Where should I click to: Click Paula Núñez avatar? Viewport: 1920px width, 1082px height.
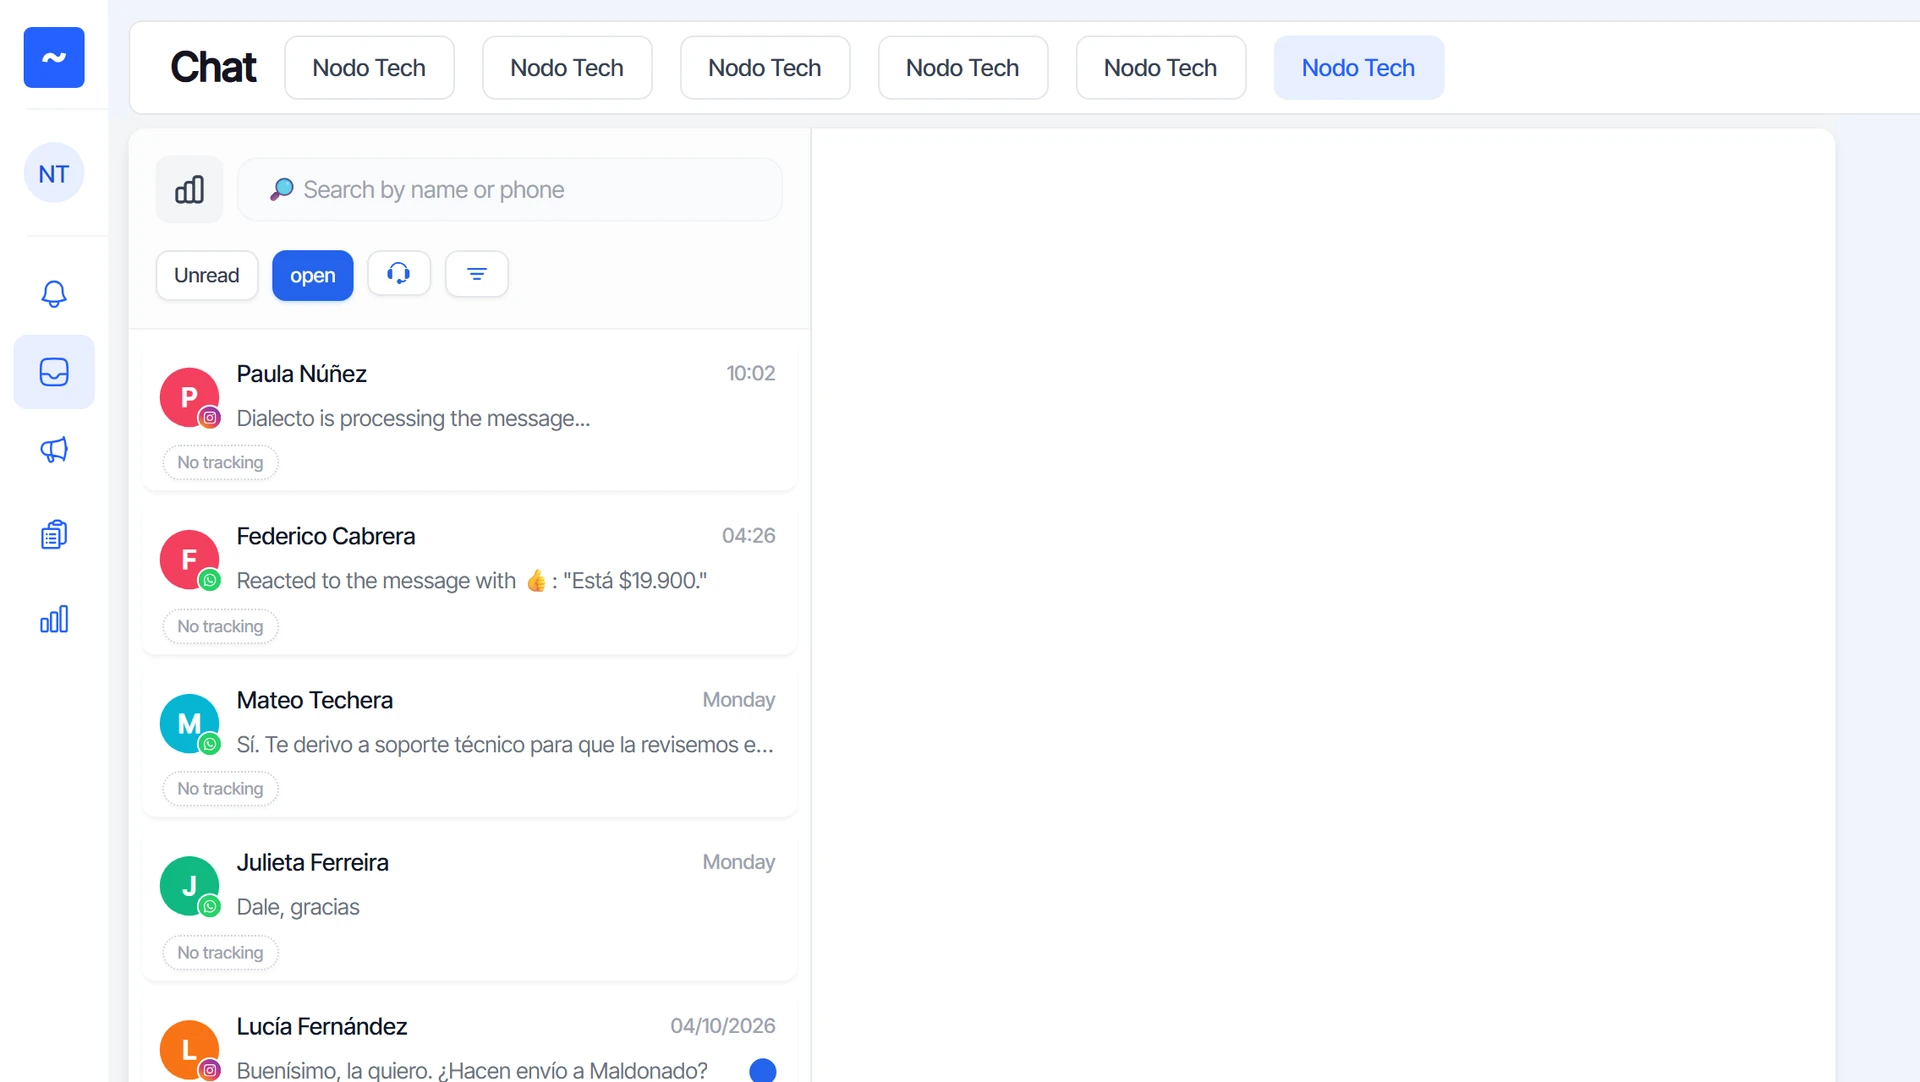point(189,397)
